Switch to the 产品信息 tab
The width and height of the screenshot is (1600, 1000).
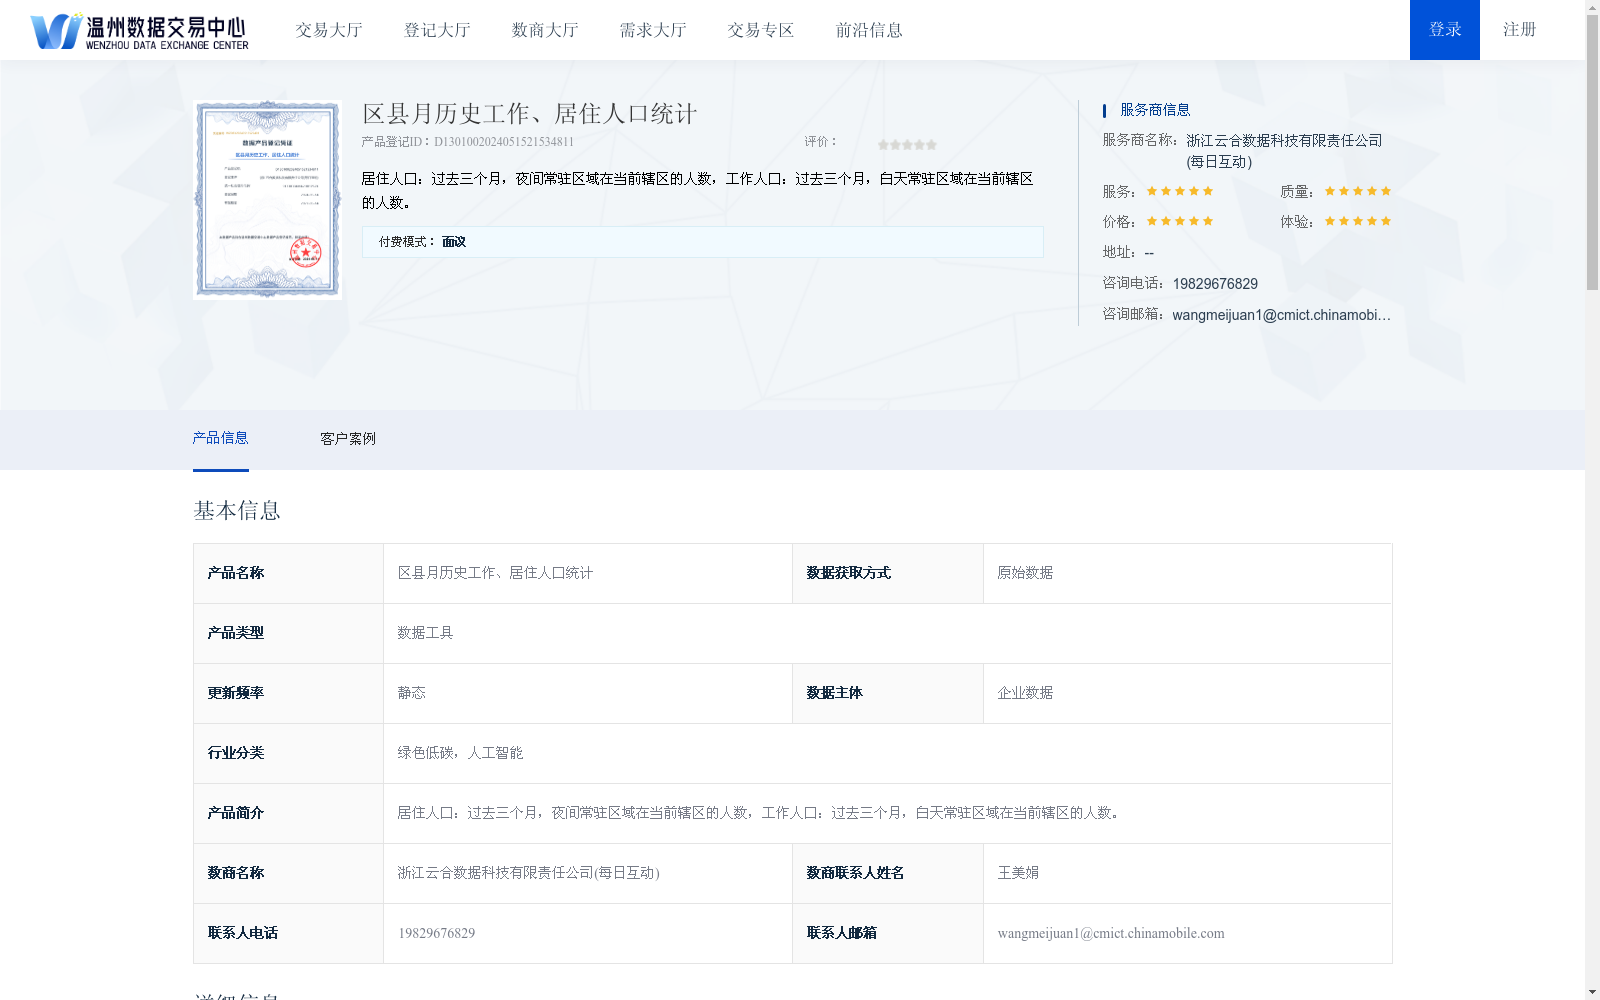point(220,438)
